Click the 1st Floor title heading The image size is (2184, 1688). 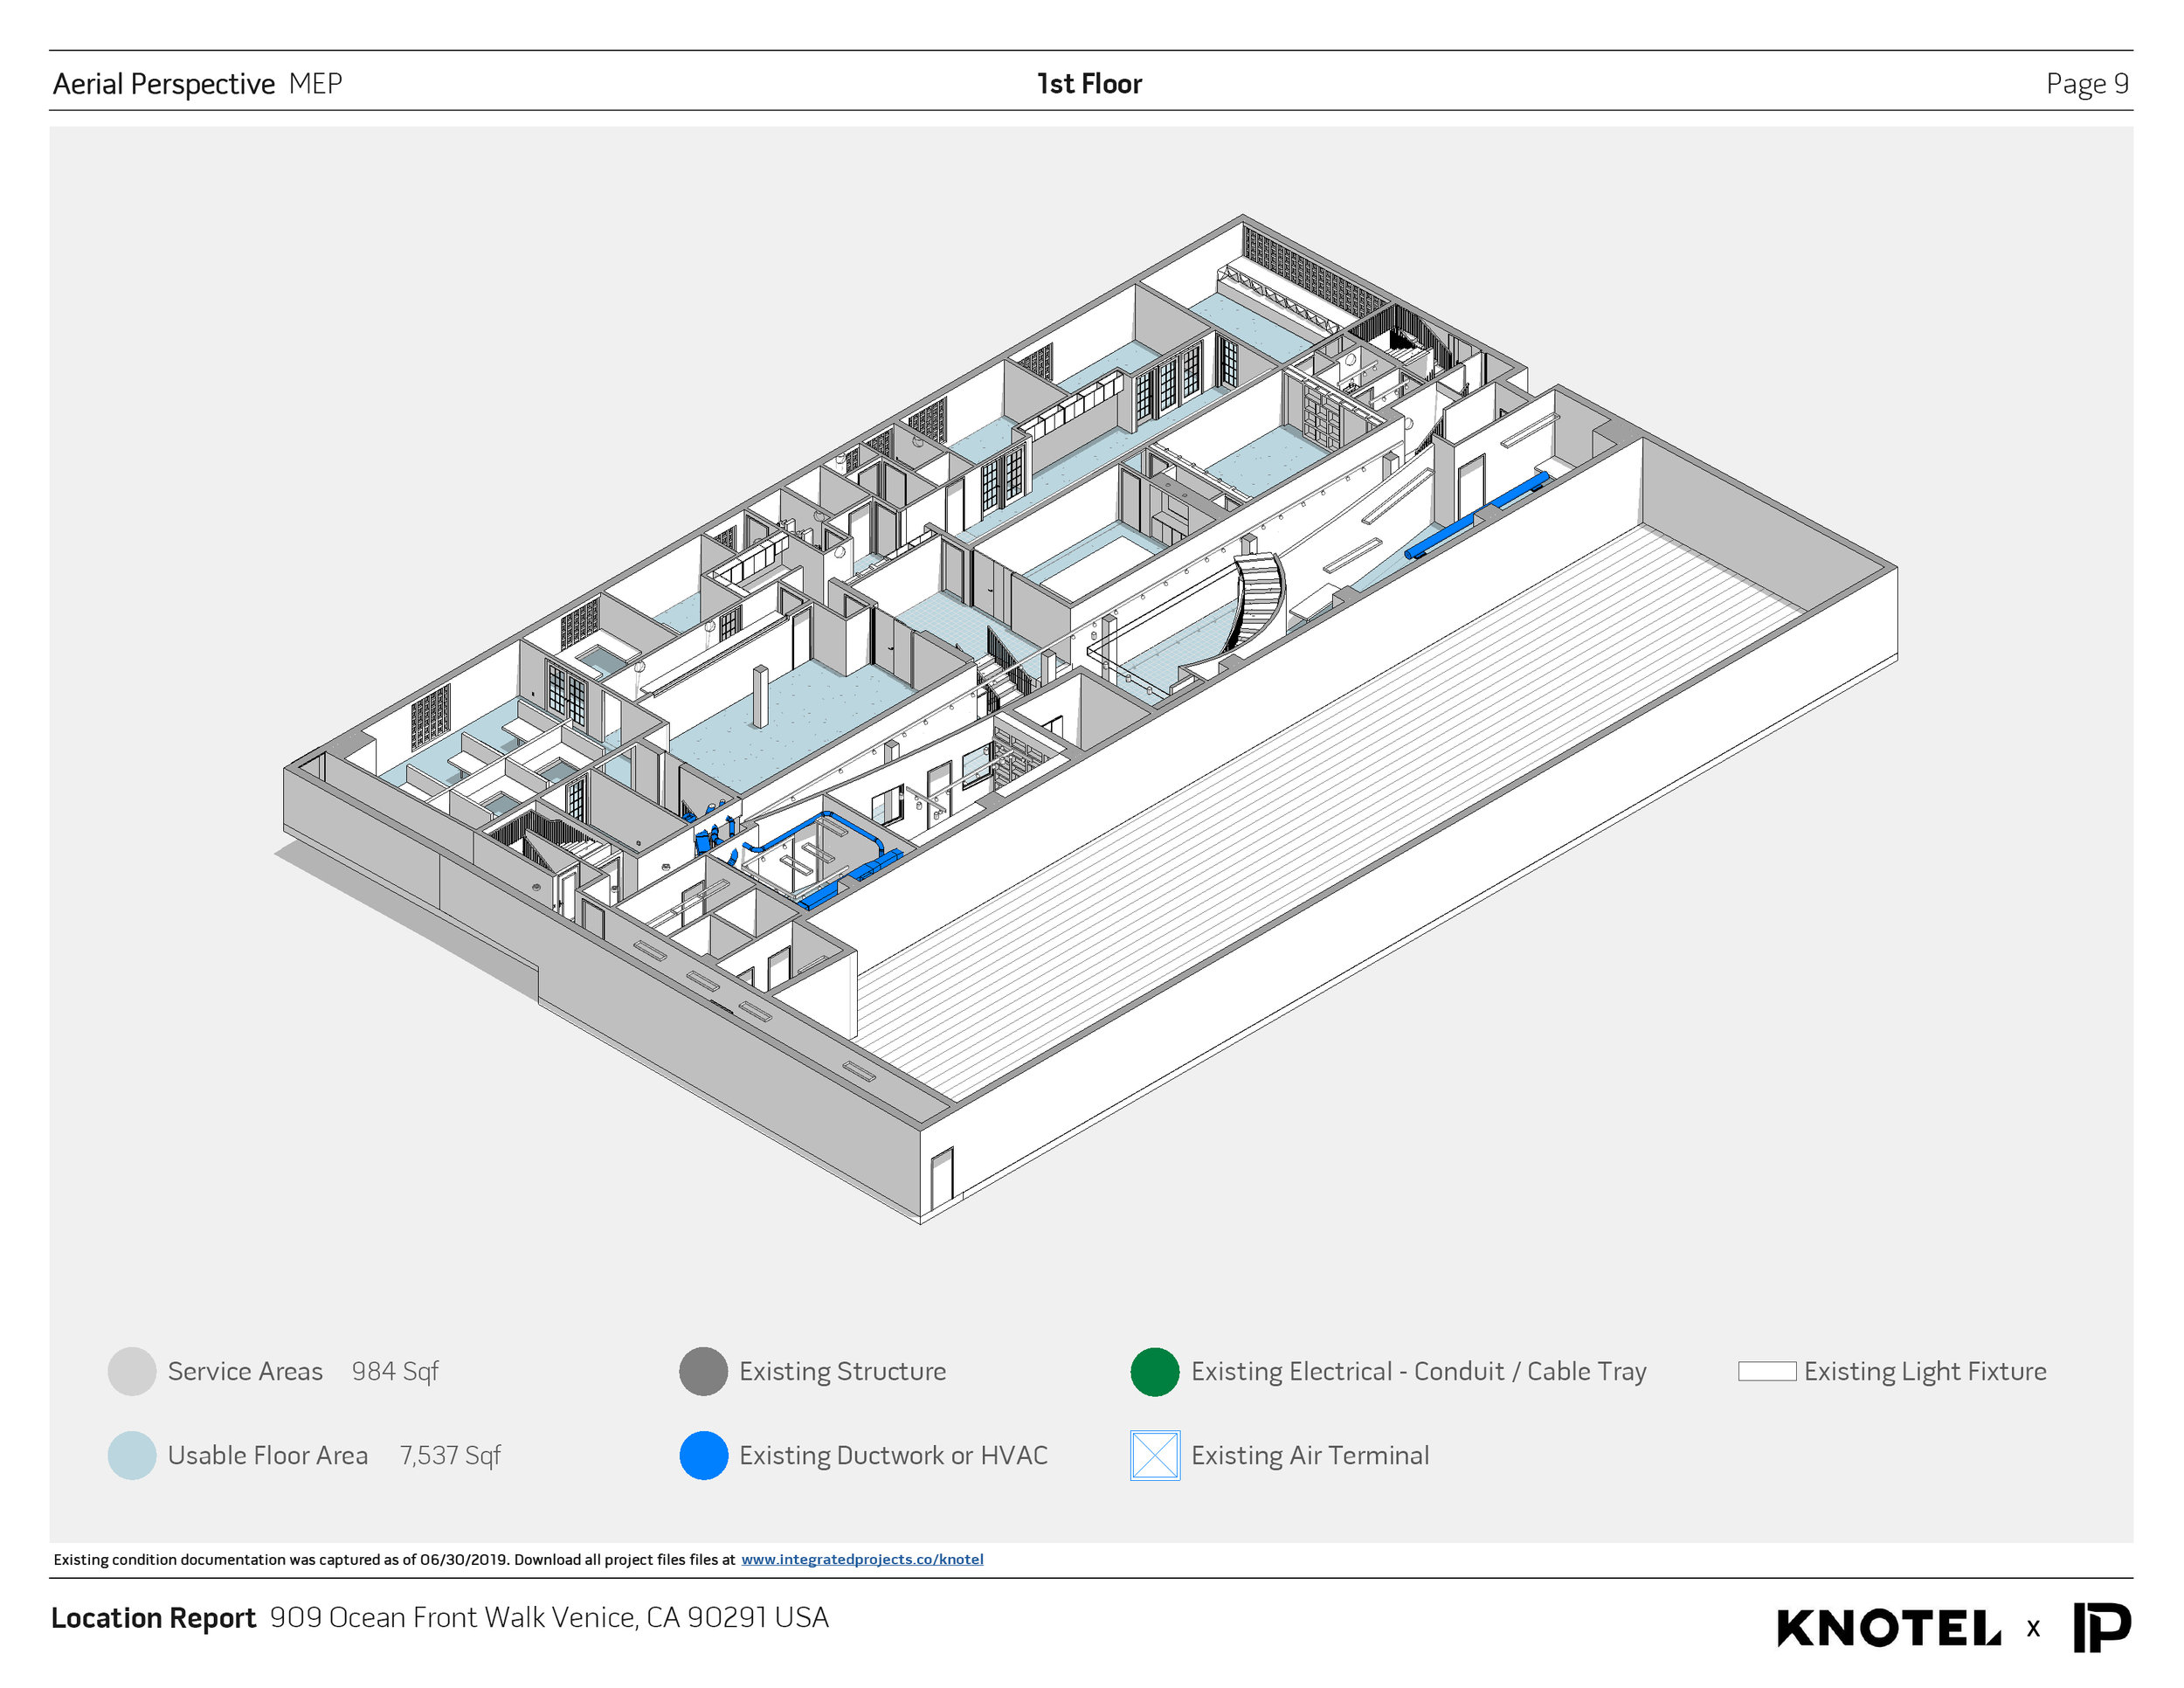coord(1089,84)
